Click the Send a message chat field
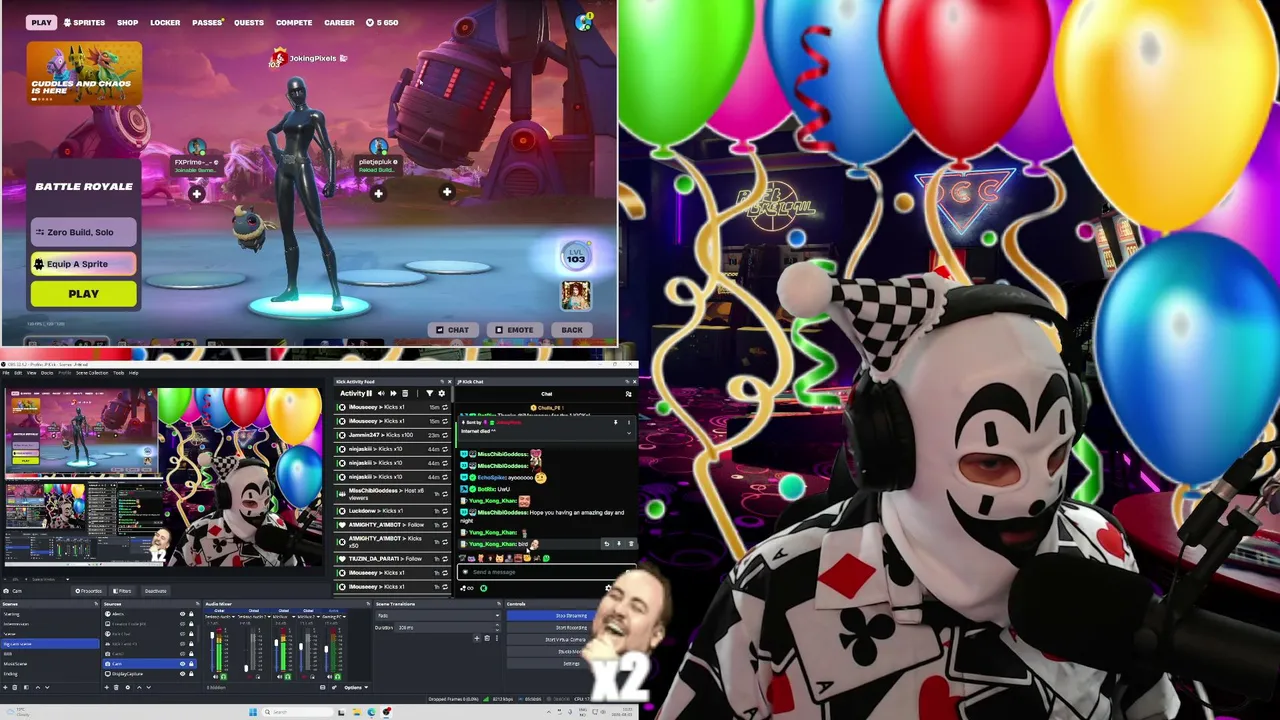The width and height of the screenshot is (1280, 720). point(545,572)
